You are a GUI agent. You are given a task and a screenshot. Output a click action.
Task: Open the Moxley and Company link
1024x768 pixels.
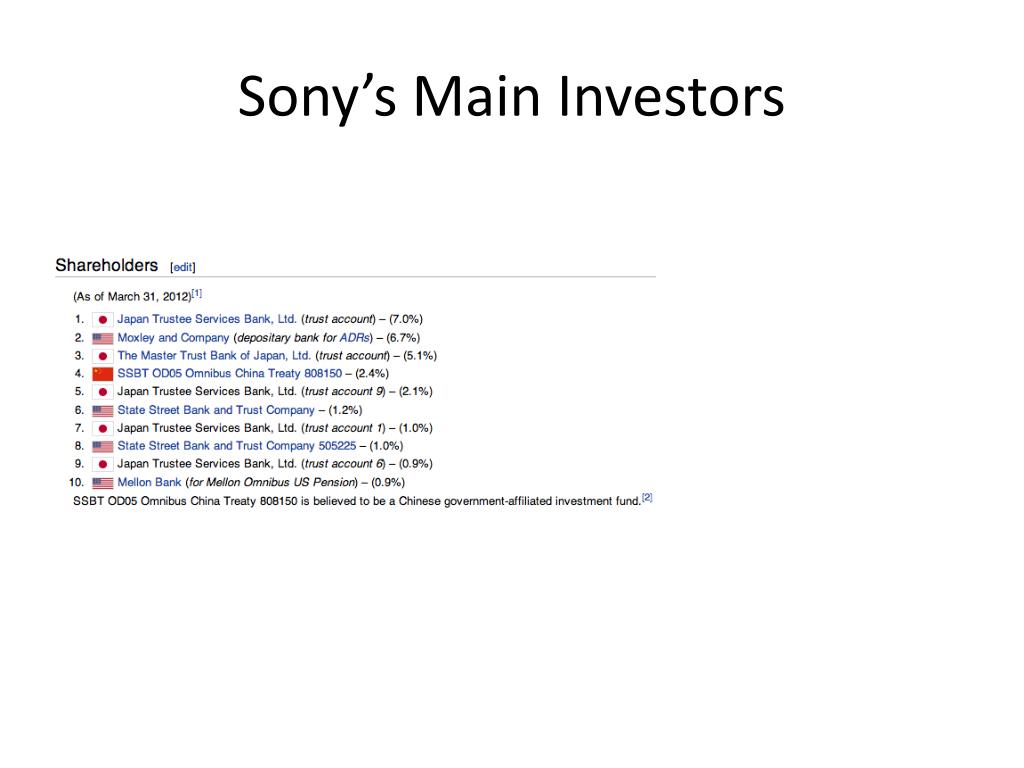click(x=173, y=338)
